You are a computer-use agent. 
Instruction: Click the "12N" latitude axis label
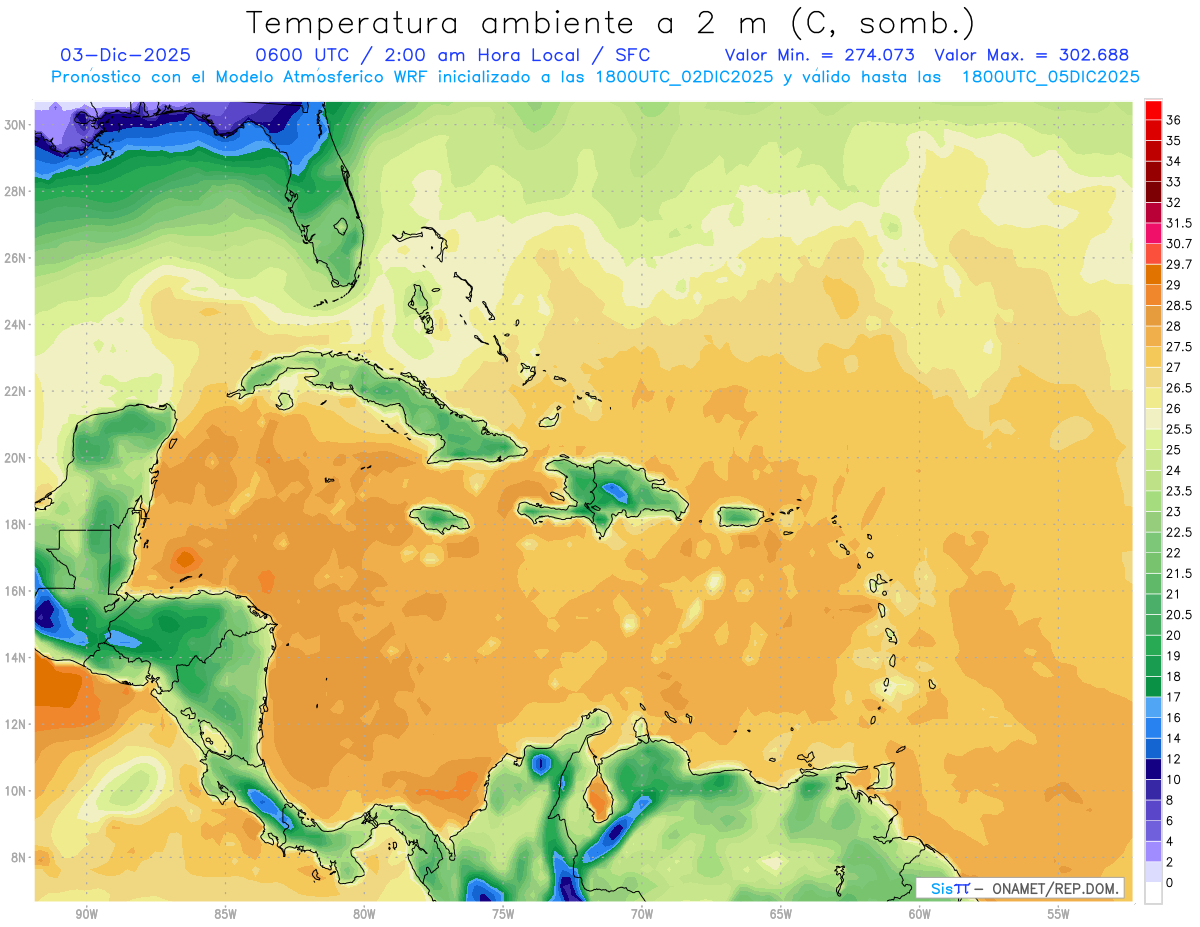[15, 724]
